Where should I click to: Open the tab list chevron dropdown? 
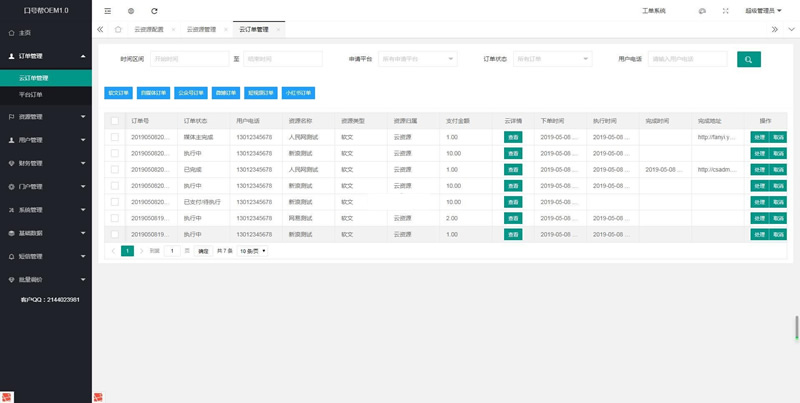coord(791,30)
